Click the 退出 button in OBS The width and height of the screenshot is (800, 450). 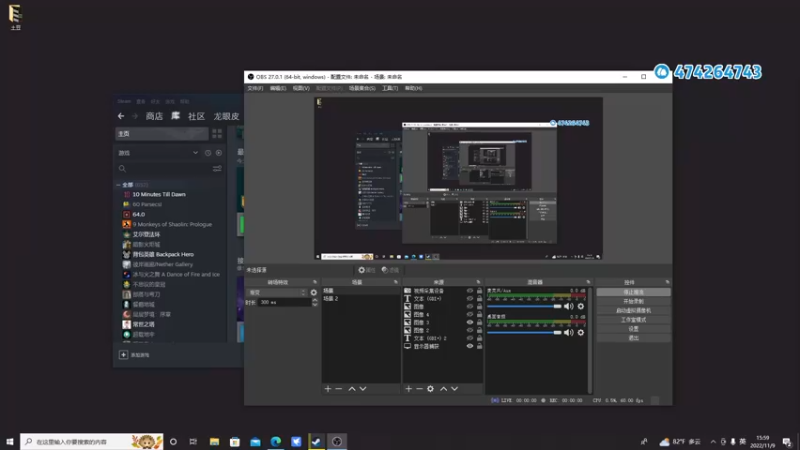(633, 338)
